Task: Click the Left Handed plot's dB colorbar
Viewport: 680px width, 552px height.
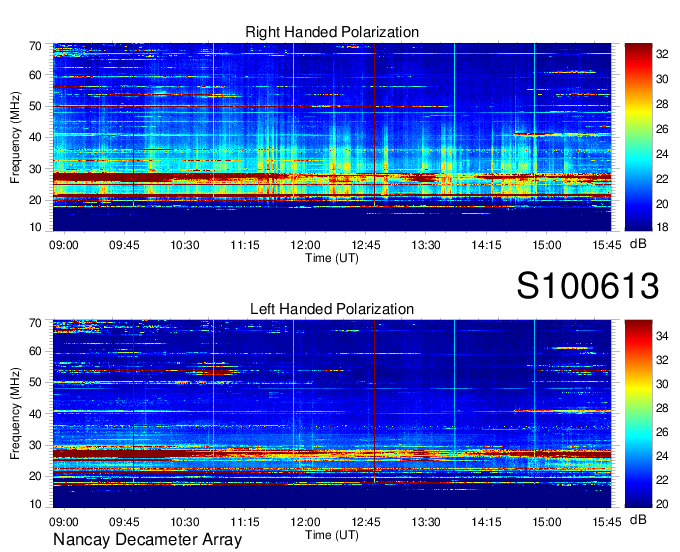Action: [x=638, y=414]
